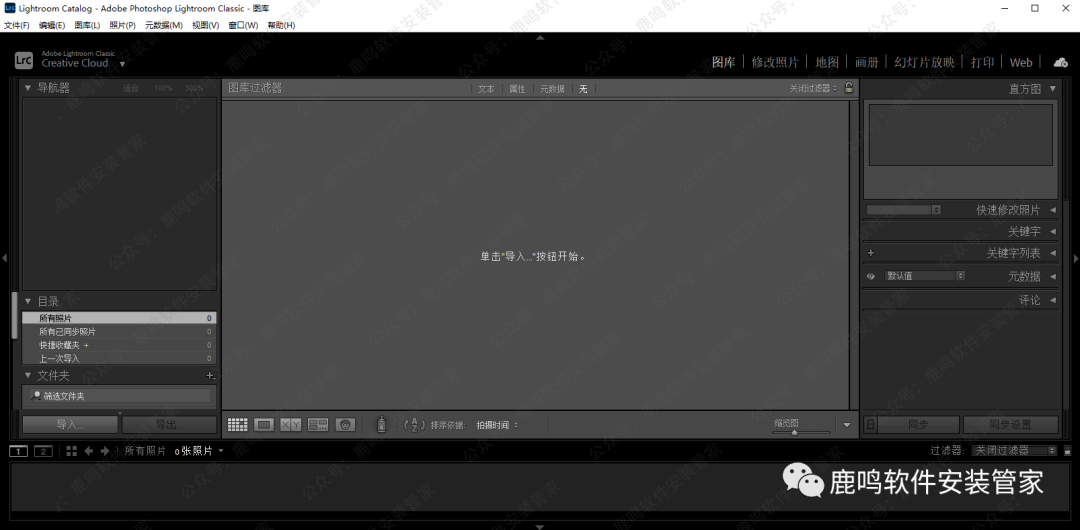Expand the 关键字列表 panel

(1052, 253)
